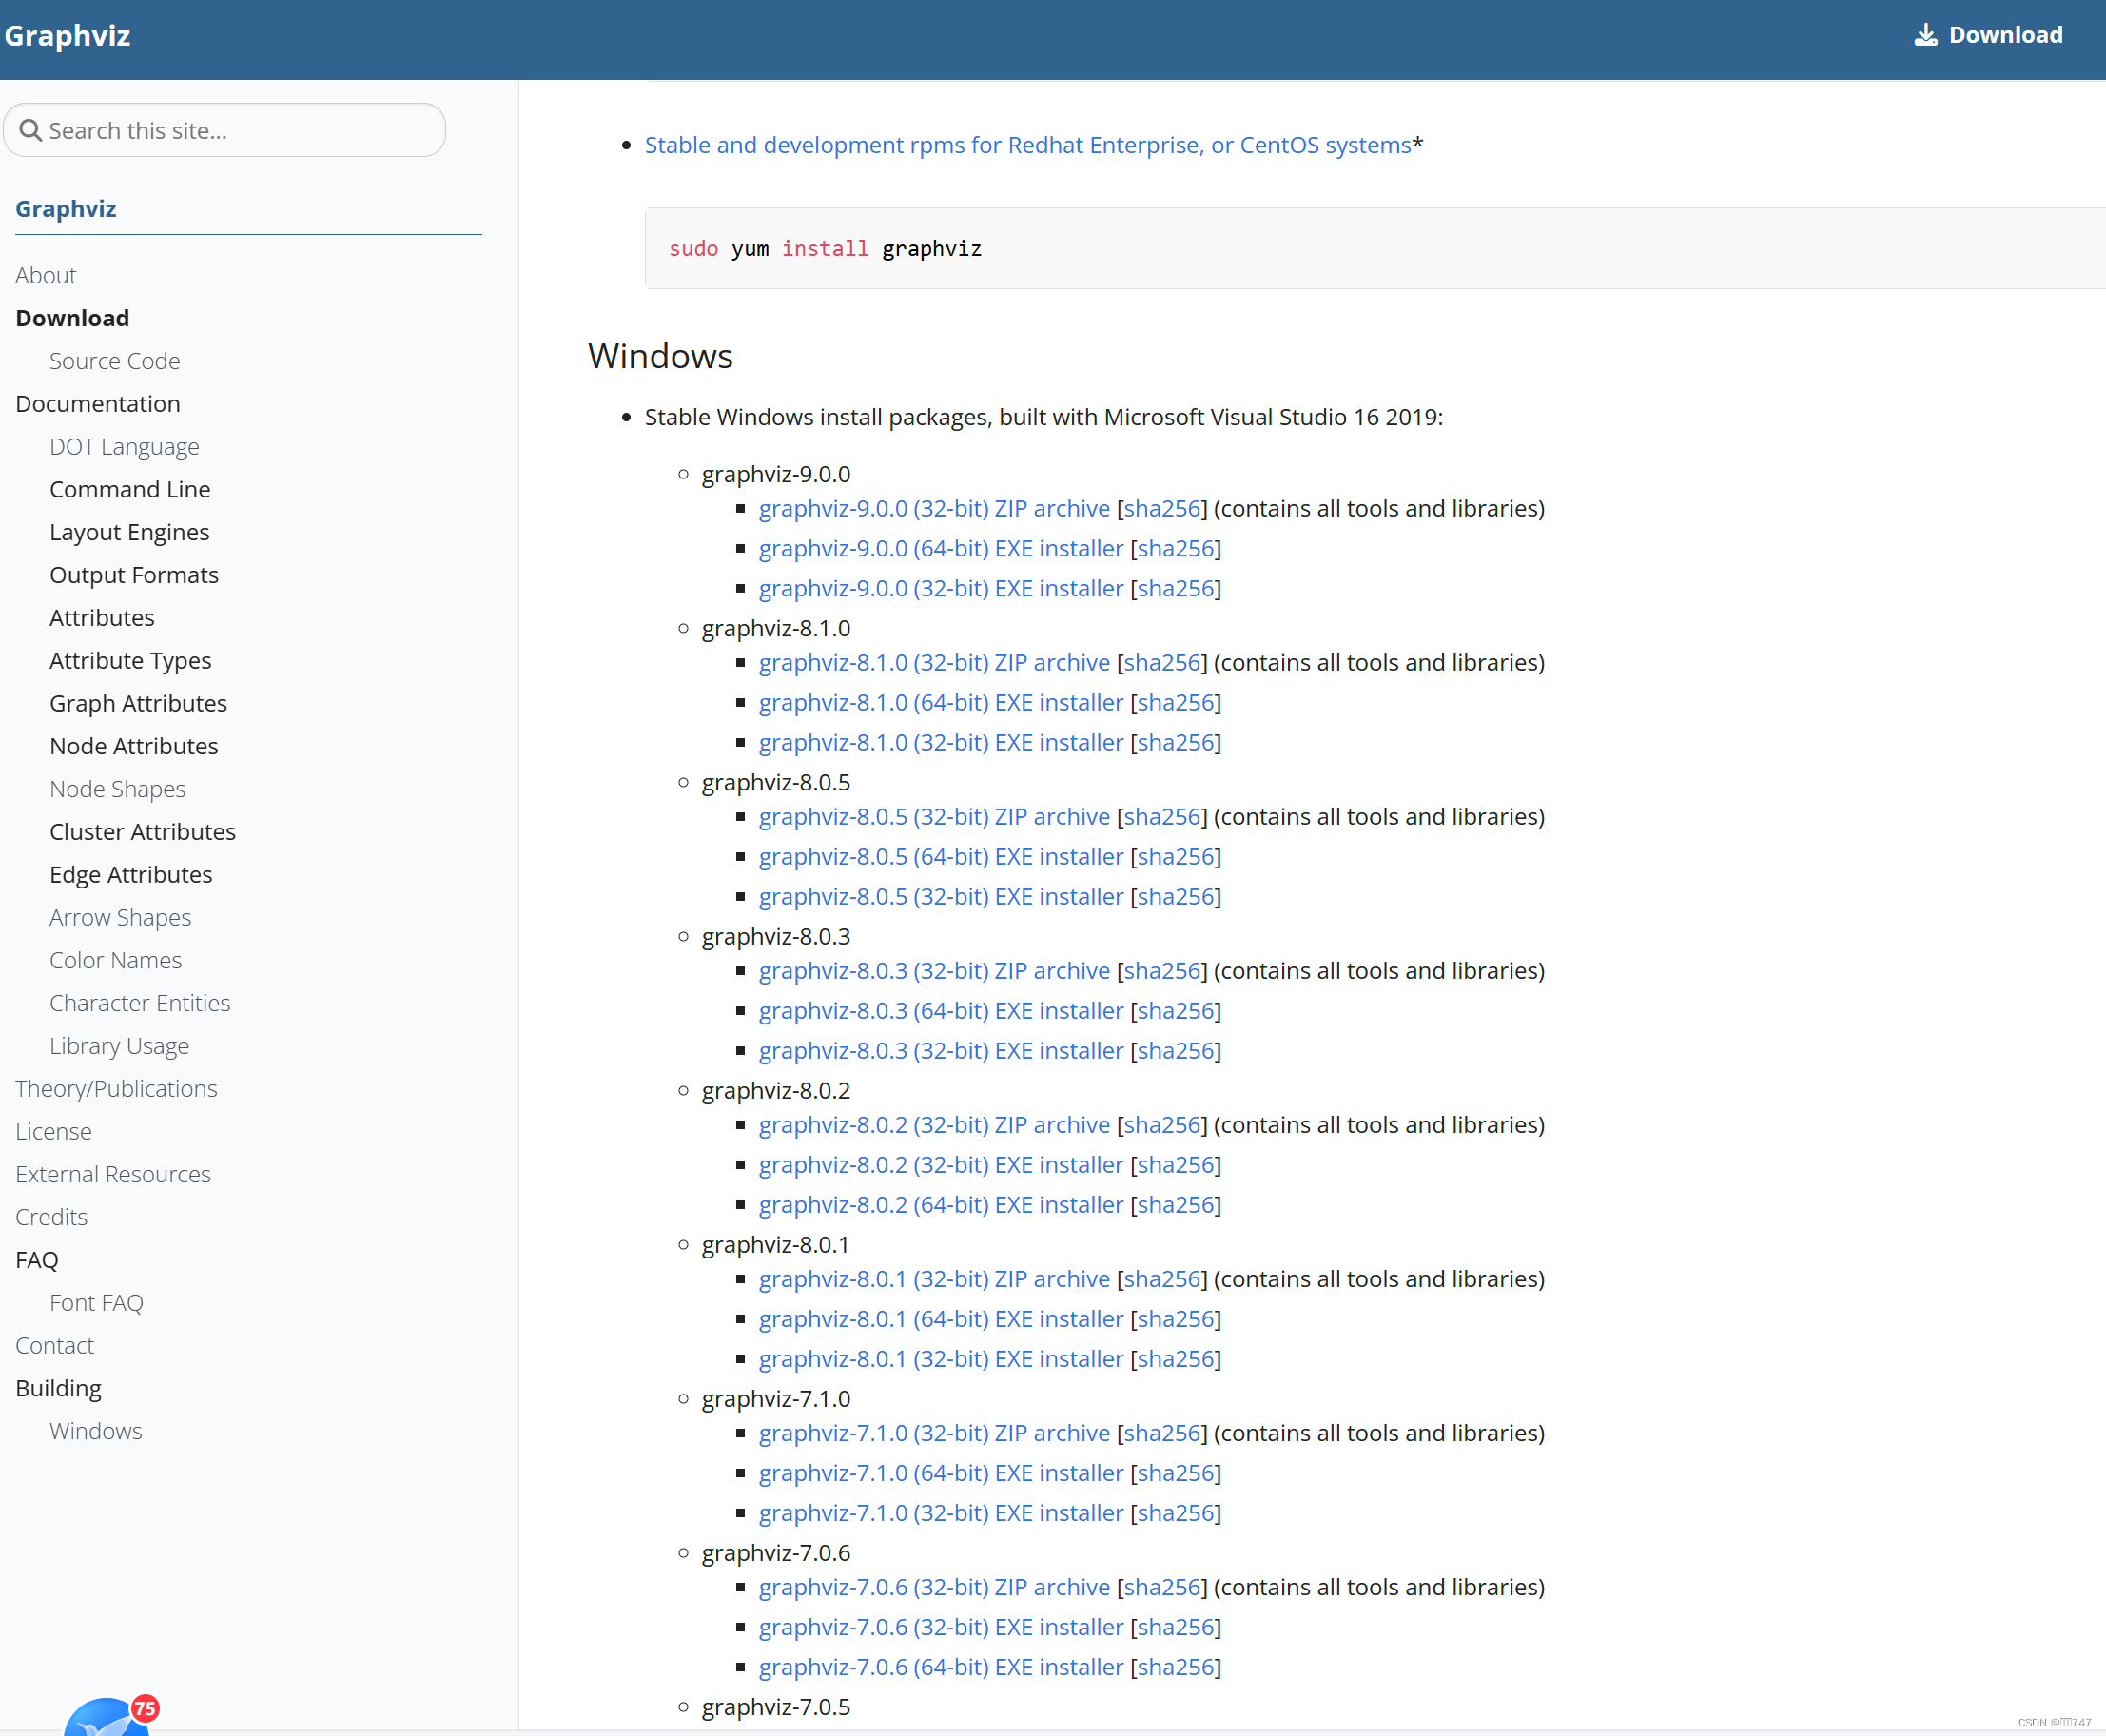This screenshot has height=1736, width=2106.
Task: Download graphviz-8.1.0 32-bit ZIP archive
Action: click(933, 662)
